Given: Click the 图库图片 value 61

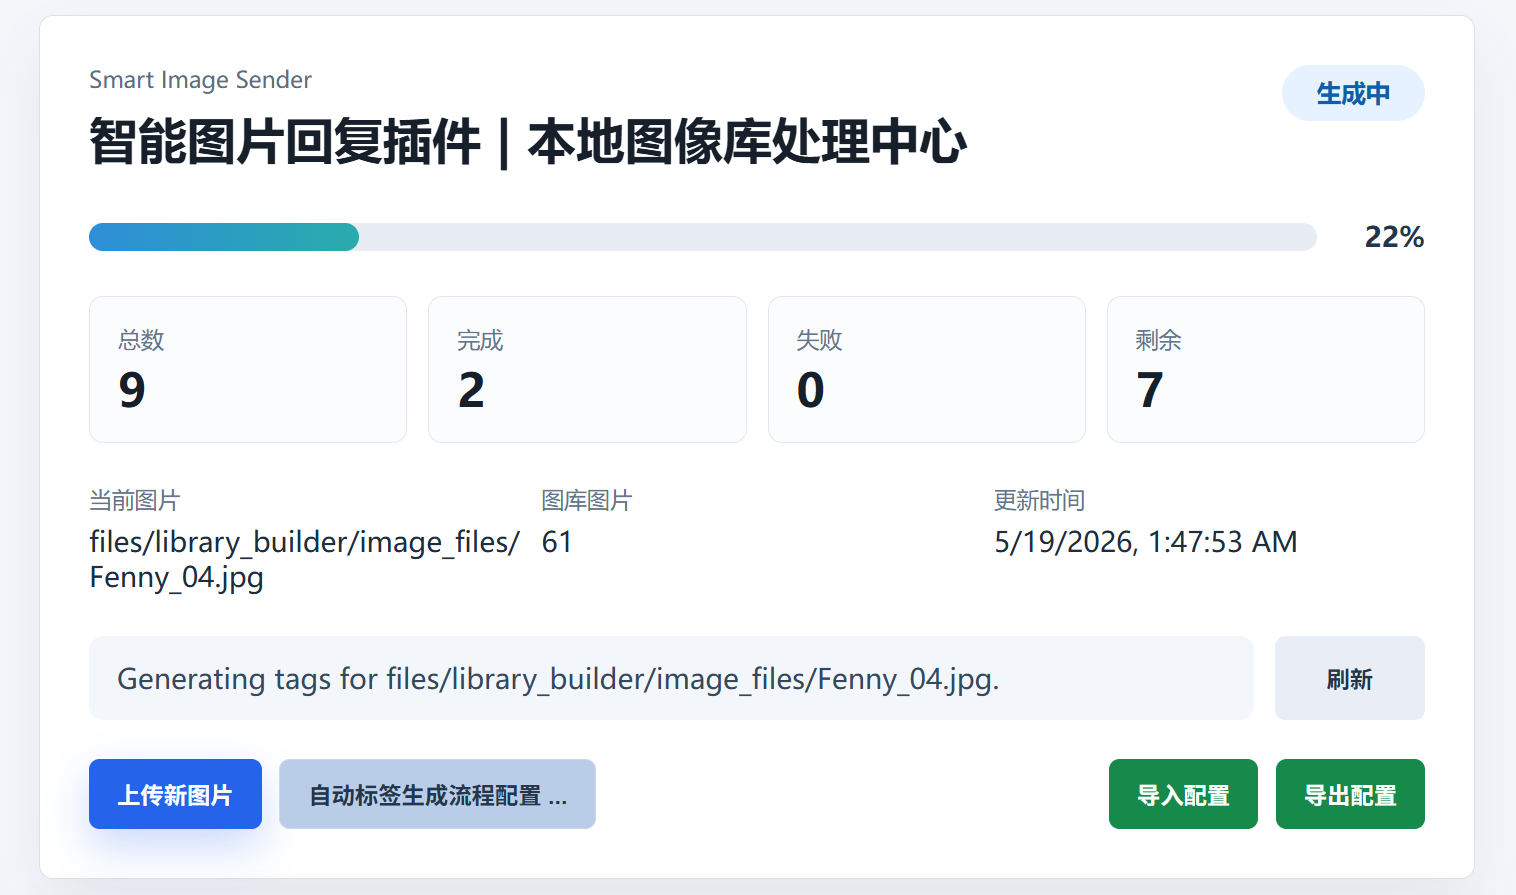Looking at the screenshot, I should pos(557,542).
